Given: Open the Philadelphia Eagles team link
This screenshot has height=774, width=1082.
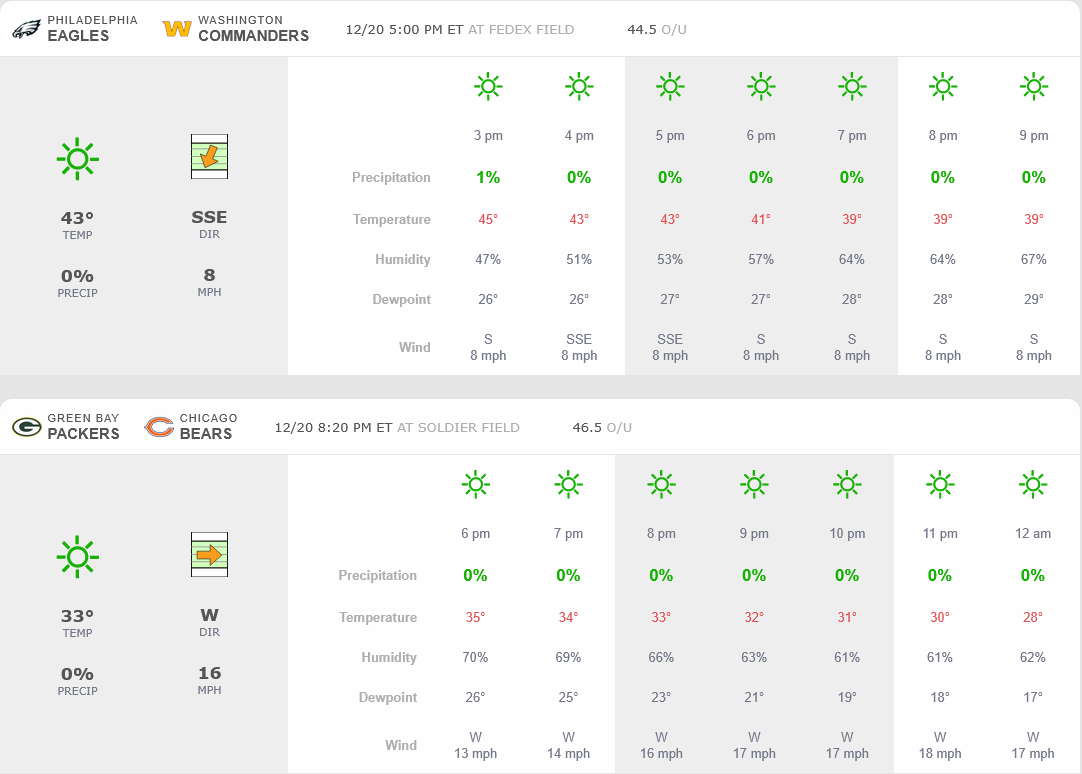Looking at the screenshot, I should (x=78, y=28).
